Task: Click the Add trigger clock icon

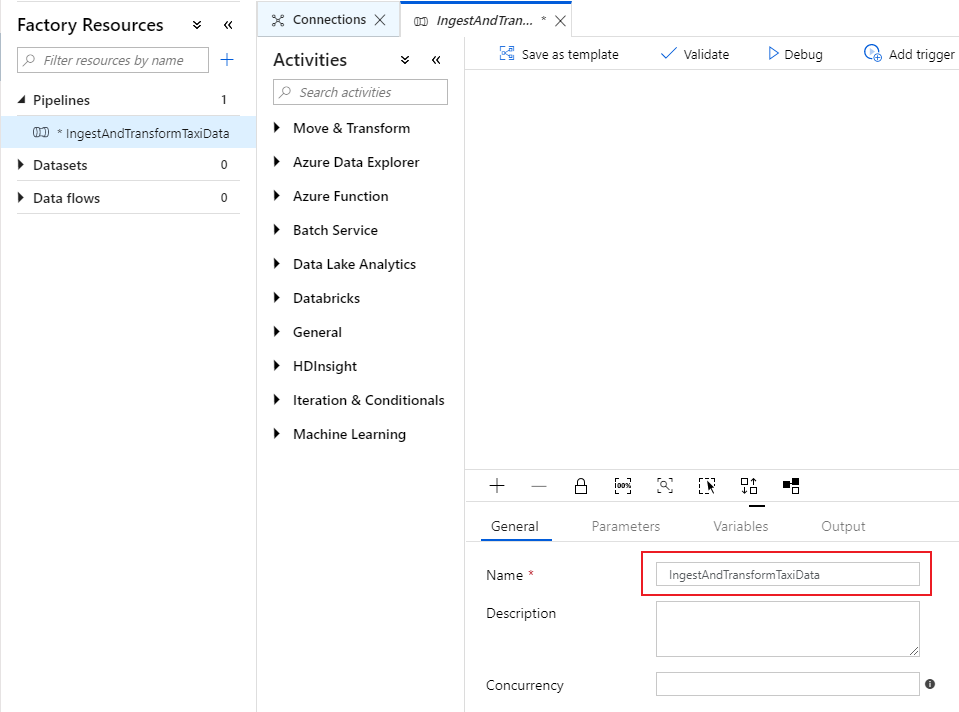Action: pyautogui.click(x=873, y=53)
